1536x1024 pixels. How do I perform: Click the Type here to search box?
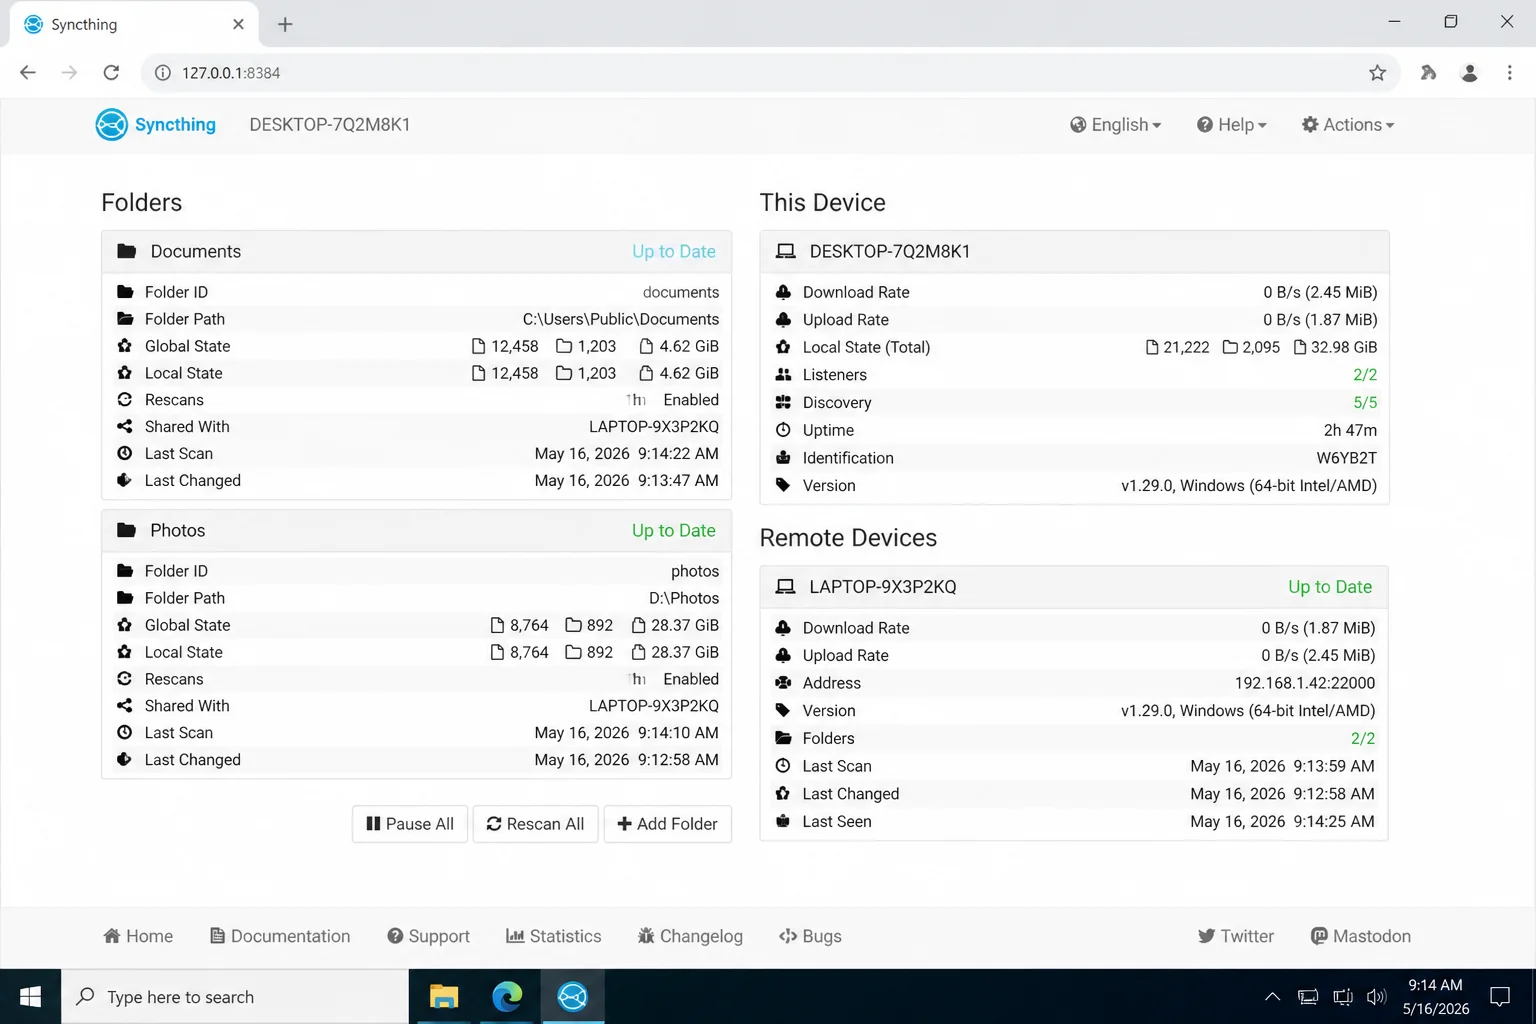235,997
